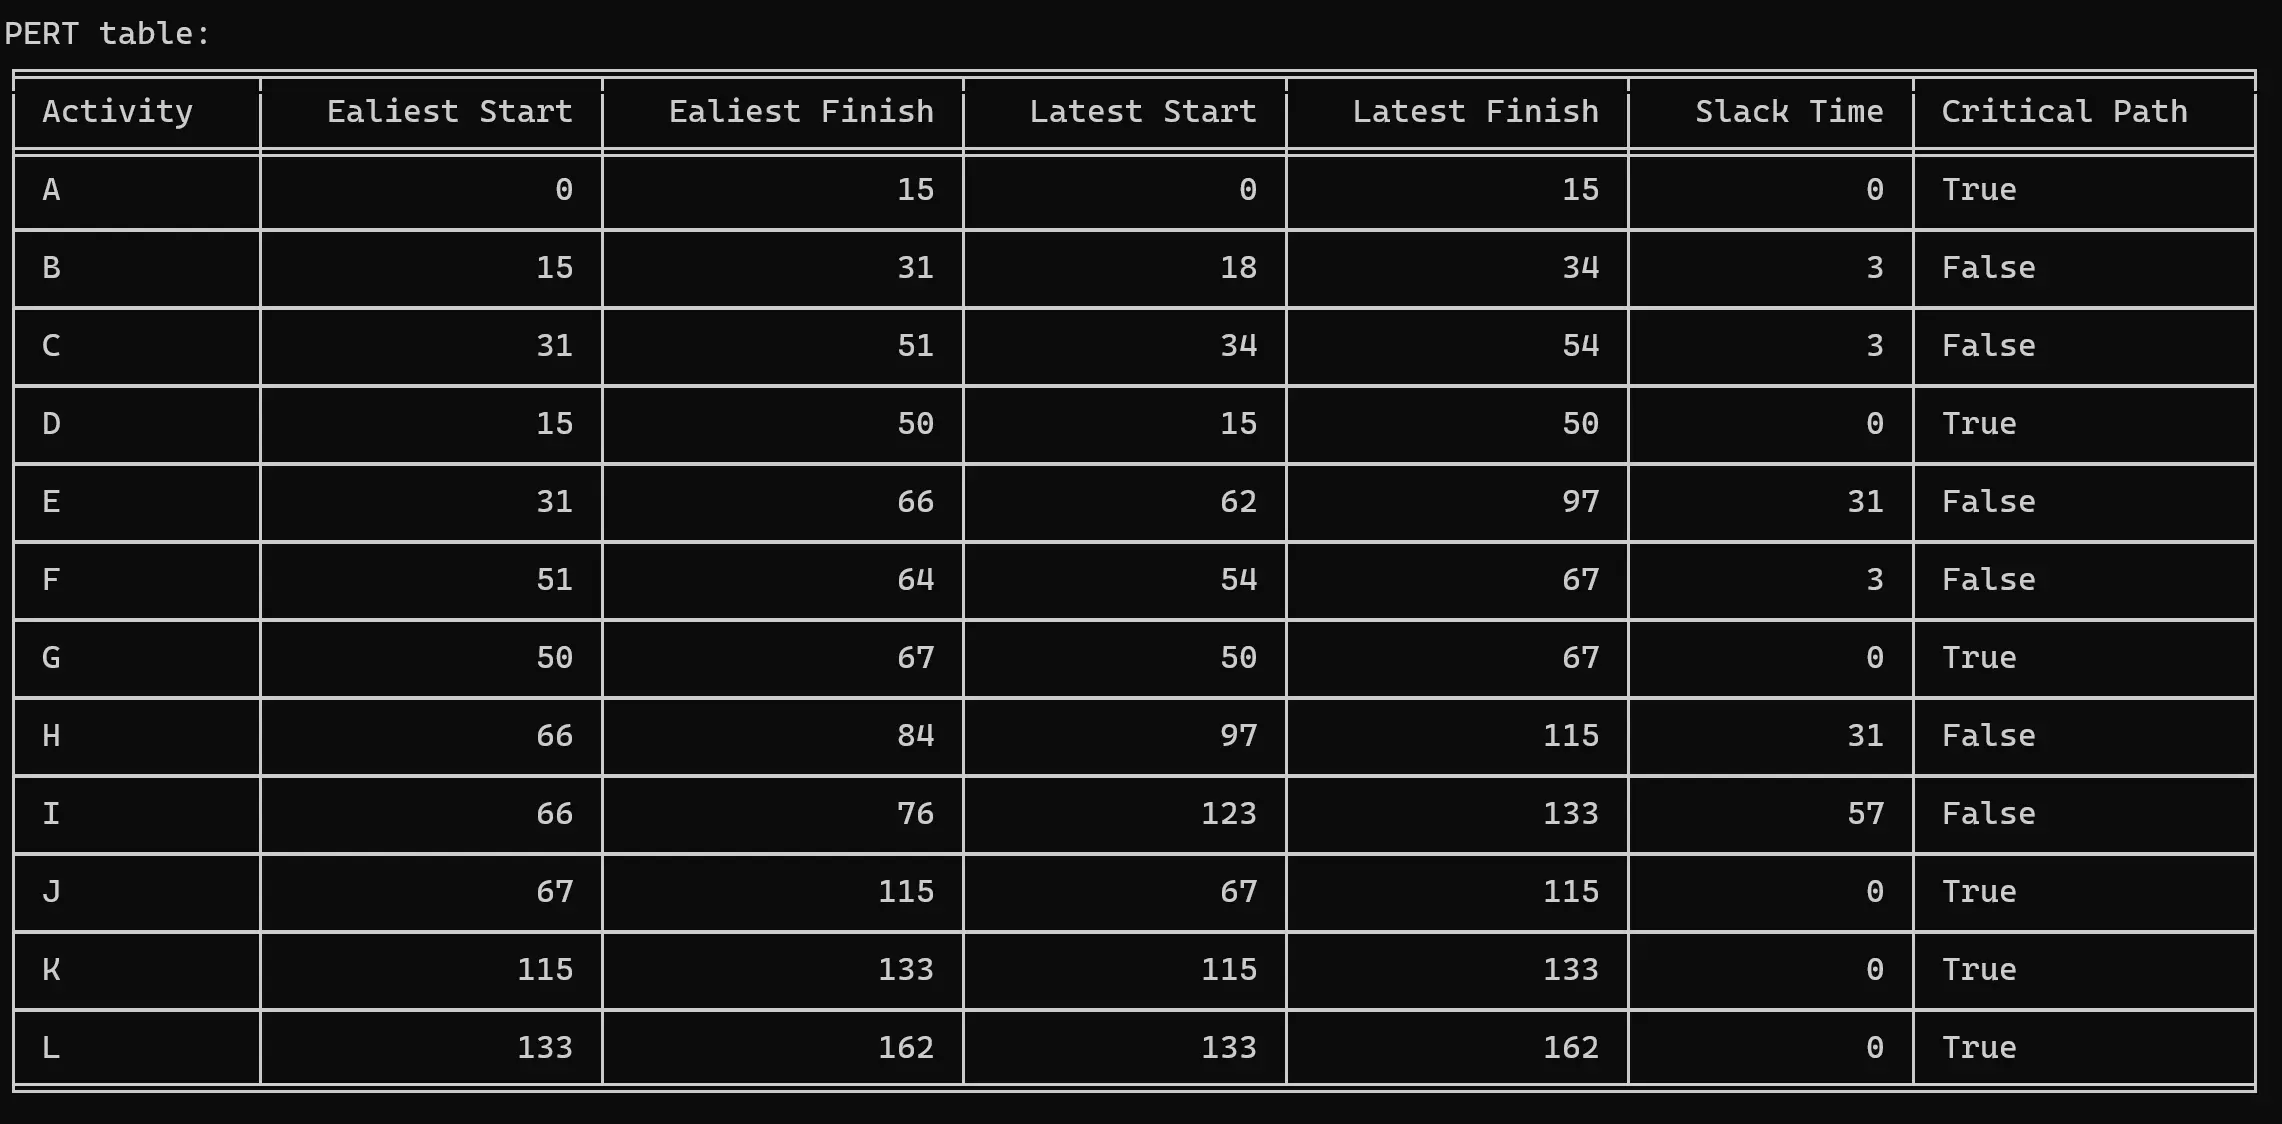Click the Latest Finish column header
Viewport: 2282px width, 1124px height.
point(1475,112)
